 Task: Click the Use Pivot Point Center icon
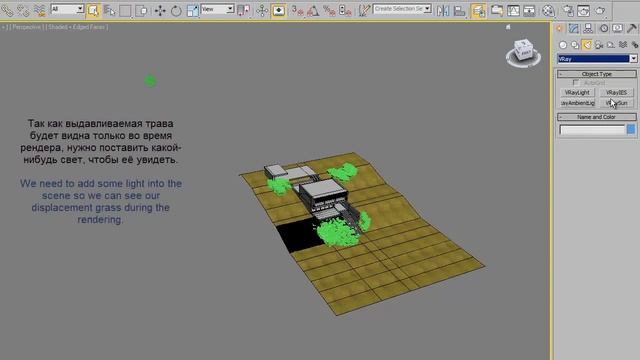point(244,11)
